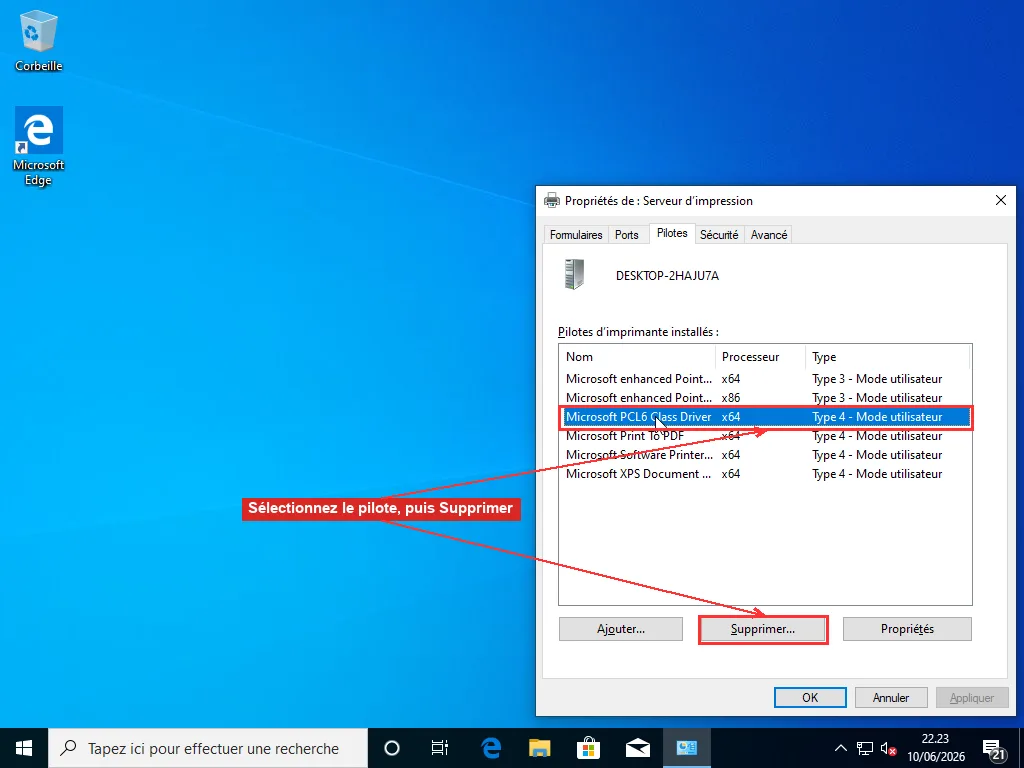Image resolution: width=1024 pixels, height=768 pixels.
Task: Open the Mail app in taskbar
Action: 637,748
